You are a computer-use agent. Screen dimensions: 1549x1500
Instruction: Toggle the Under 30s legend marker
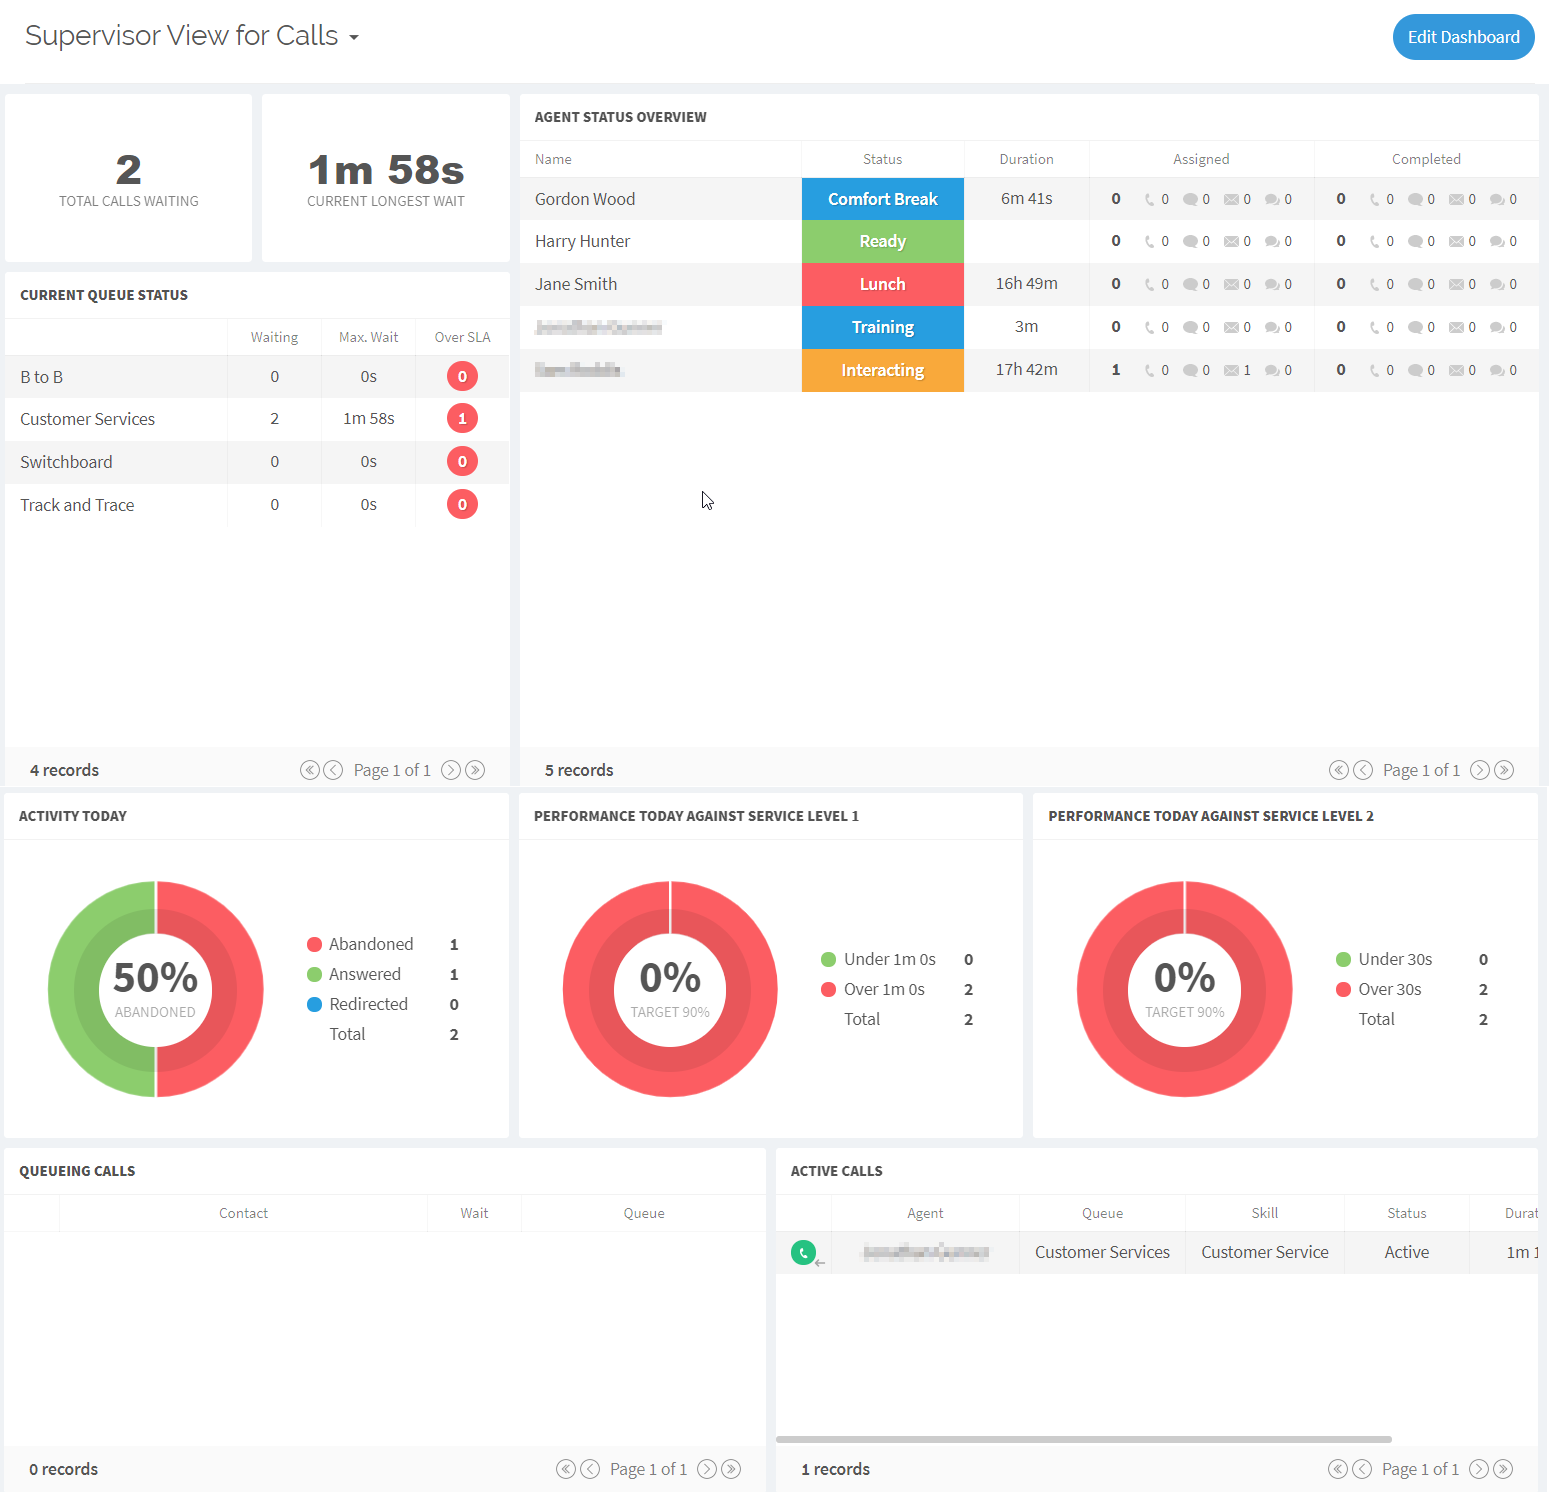1344,960
